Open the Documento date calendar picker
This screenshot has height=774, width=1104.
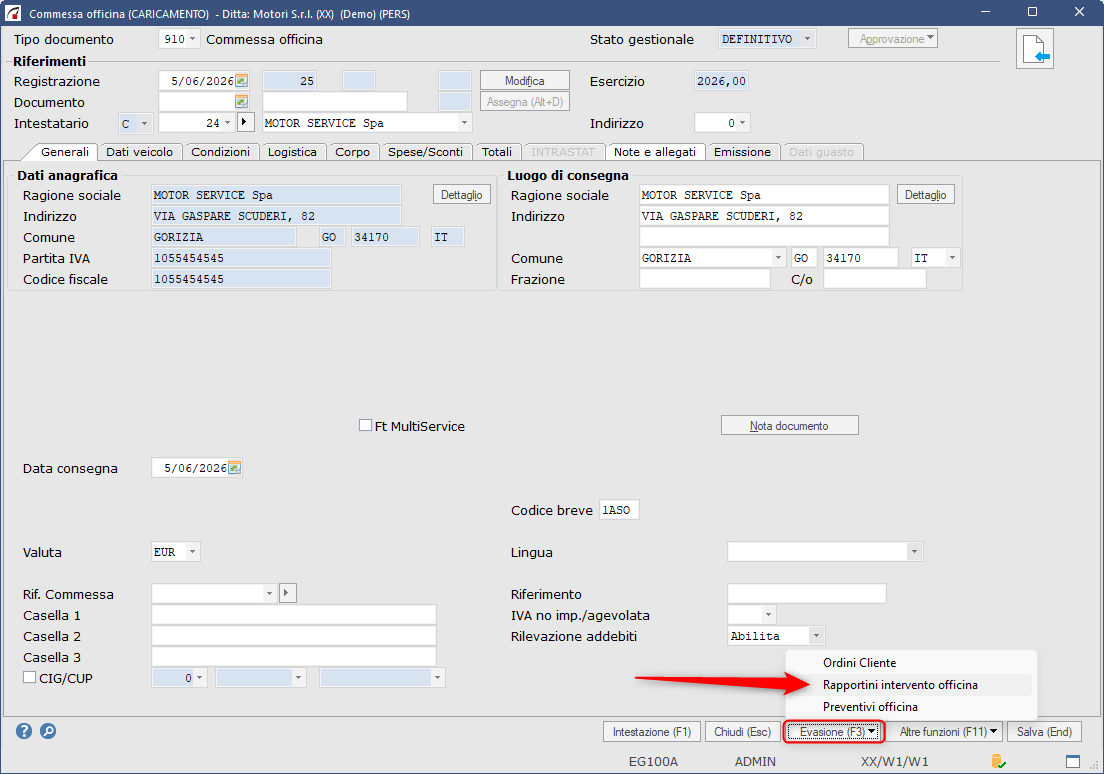coord(242,102)
